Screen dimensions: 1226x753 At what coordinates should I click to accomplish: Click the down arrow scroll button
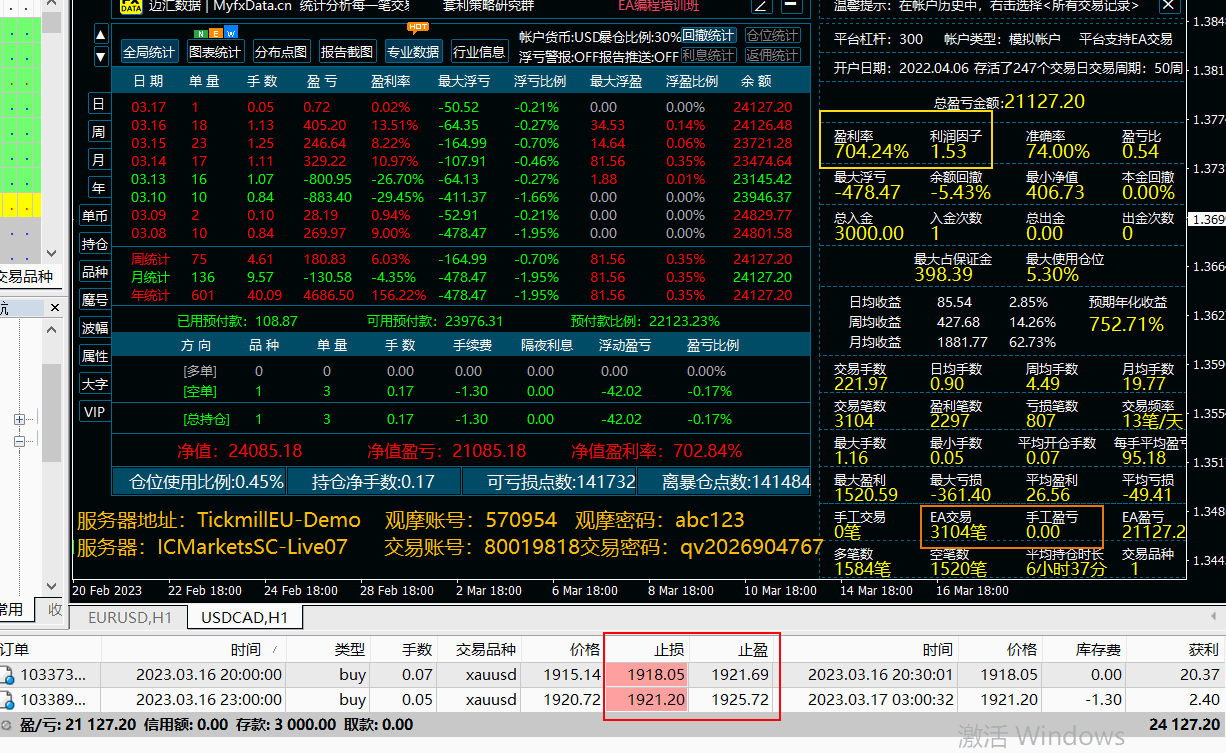[101, 58]
